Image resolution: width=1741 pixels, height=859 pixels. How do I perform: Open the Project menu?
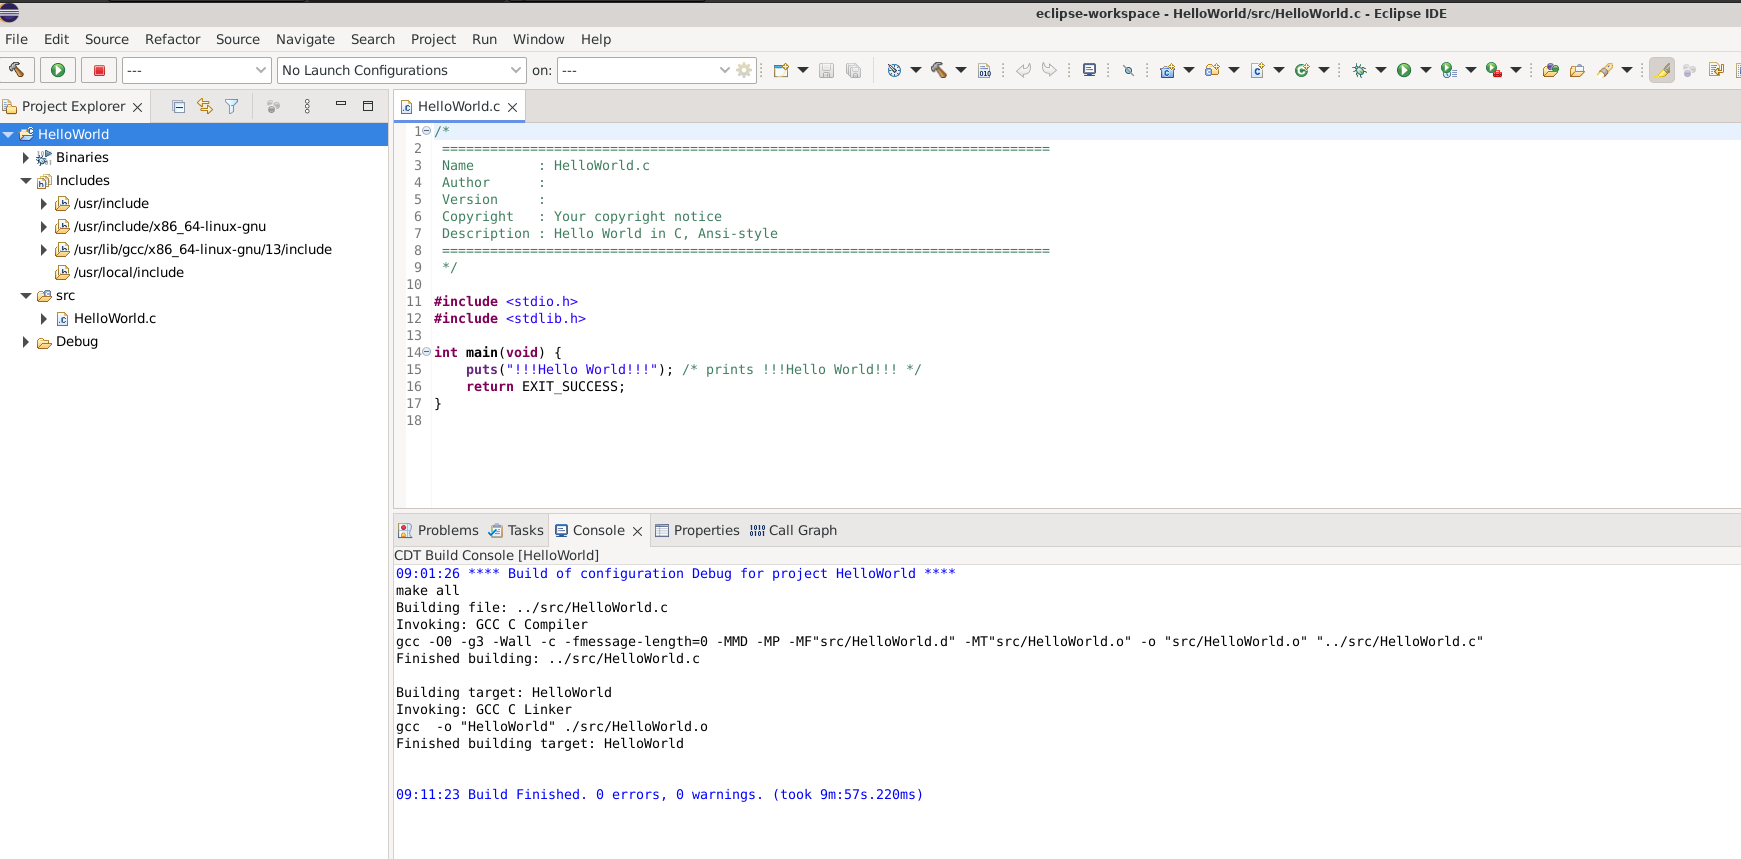(433, 39)
